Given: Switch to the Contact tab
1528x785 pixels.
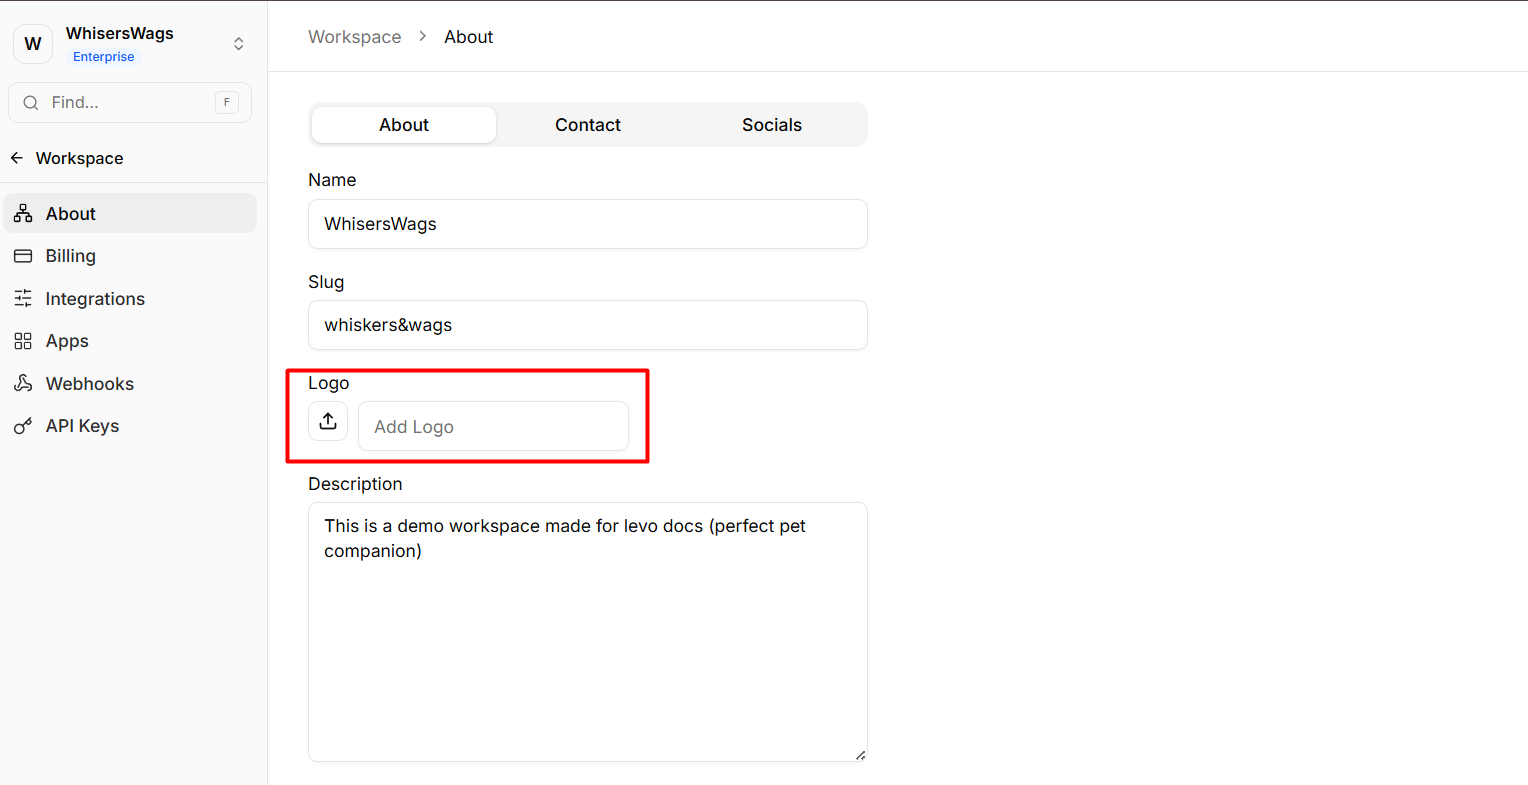Looking at the screenshot, I should click(588, 125).
